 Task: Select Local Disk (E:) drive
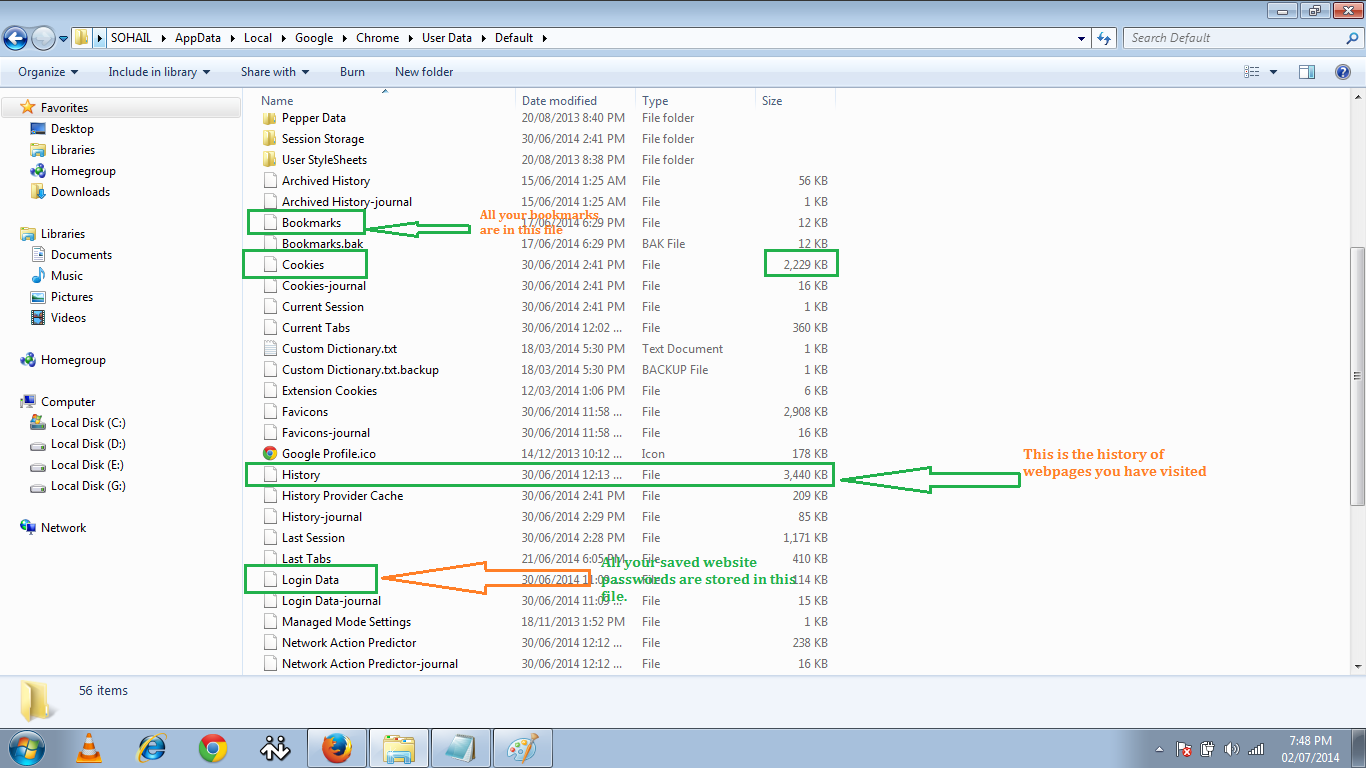[88, 465]
